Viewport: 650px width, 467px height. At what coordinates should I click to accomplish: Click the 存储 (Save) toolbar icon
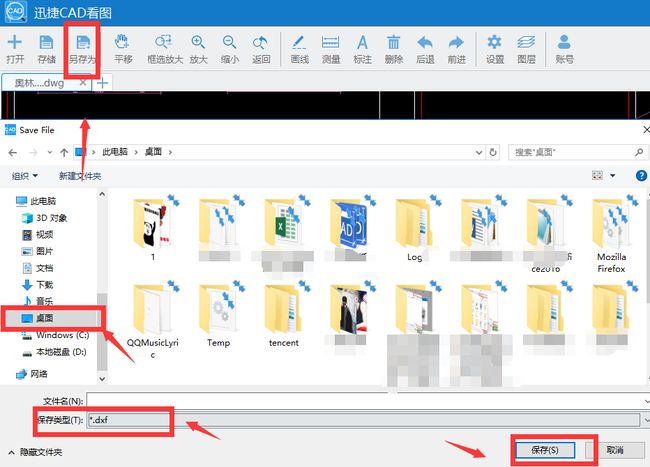coord(46,49)
